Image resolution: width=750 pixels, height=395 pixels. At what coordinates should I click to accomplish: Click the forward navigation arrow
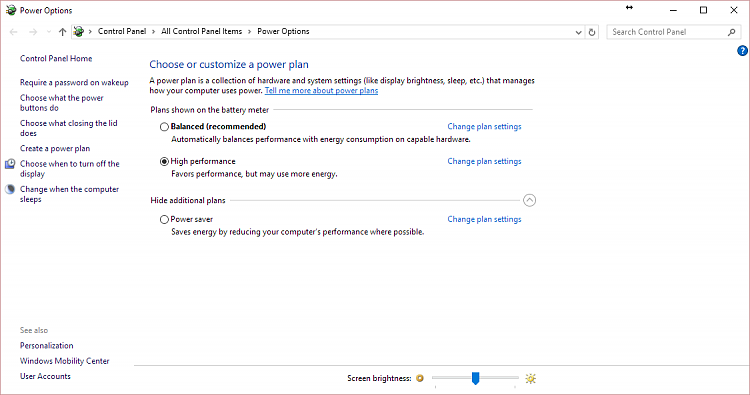[x=33, y=32]
